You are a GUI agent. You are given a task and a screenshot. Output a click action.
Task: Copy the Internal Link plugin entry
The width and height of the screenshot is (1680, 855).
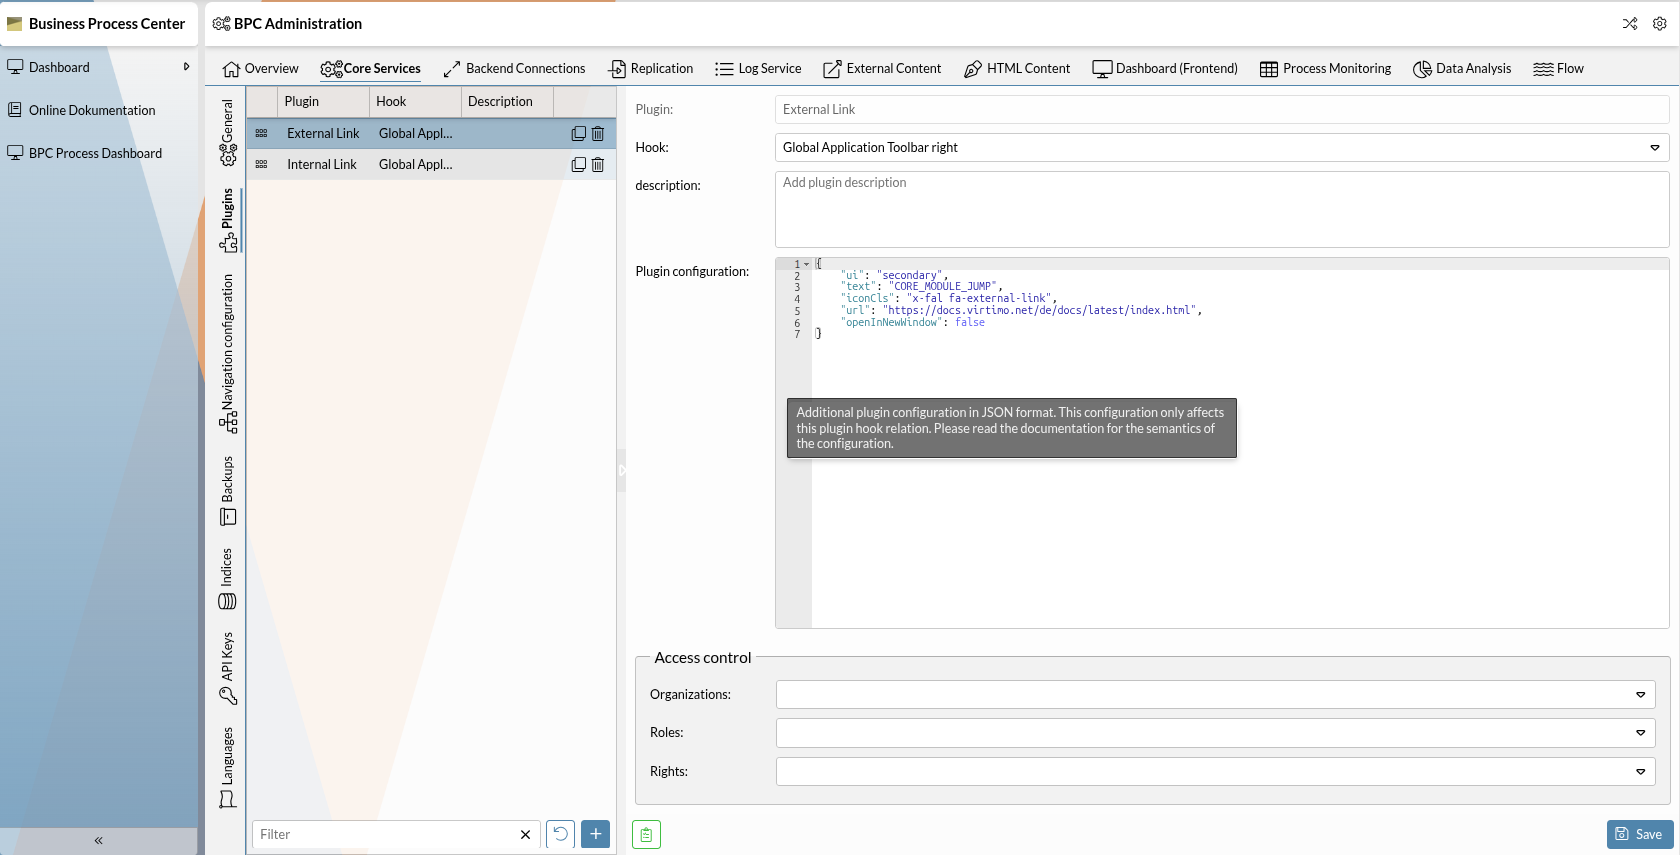578,164
